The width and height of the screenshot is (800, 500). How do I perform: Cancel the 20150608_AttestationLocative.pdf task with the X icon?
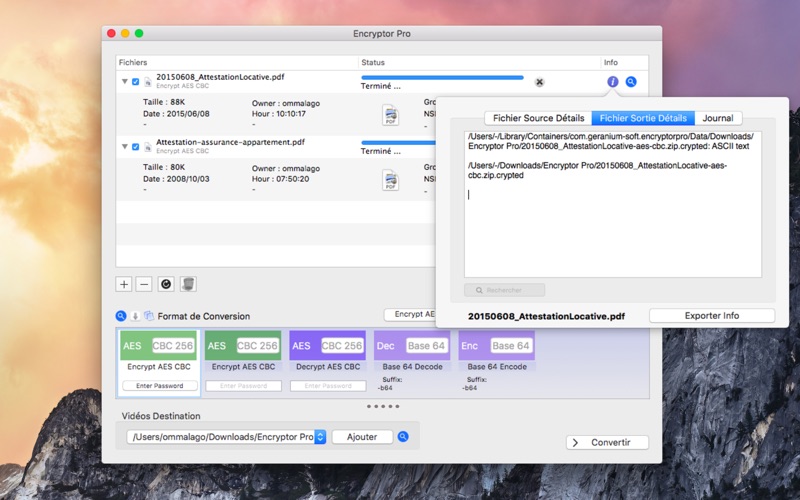pyautogui.click(x=539, y=82)
